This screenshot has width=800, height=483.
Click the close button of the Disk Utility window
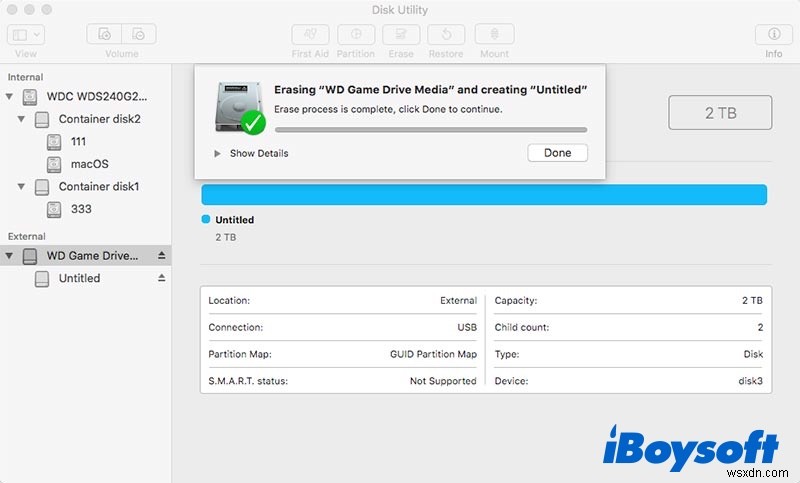coord(12,10)
